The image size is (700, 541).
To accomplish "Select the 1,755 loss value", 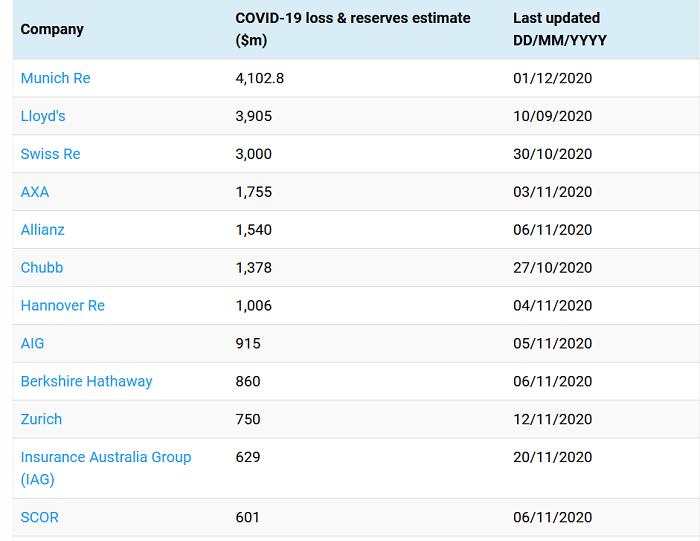I will (253, 192).
